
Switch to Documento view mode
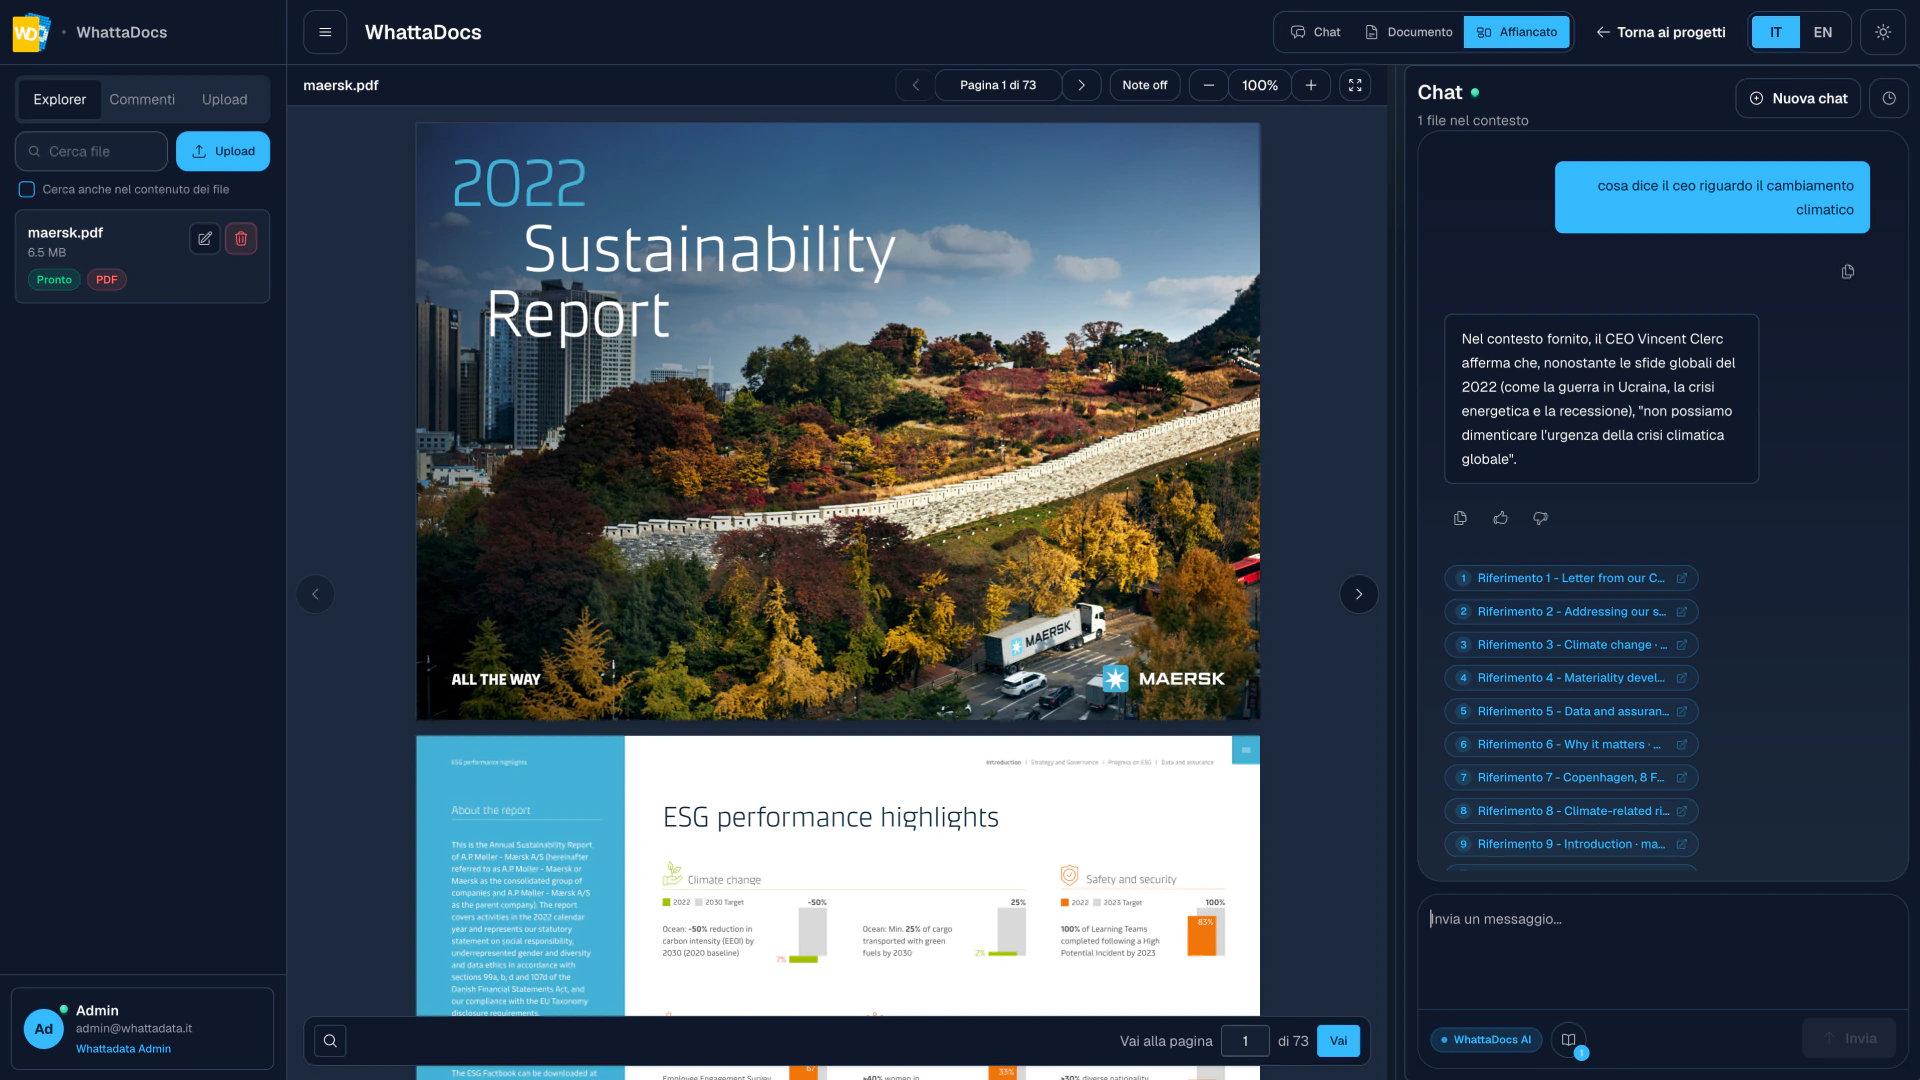[x=1408, y=32]
